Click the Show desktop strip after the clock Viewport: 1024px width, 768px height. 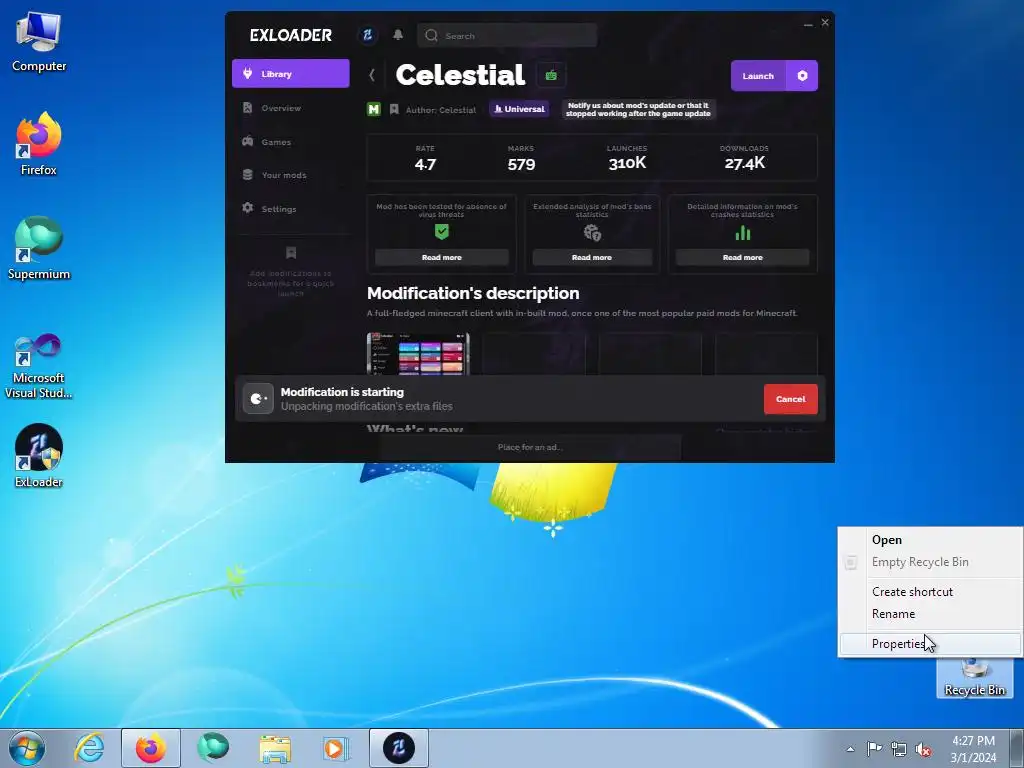click(x=1017, y=748)
